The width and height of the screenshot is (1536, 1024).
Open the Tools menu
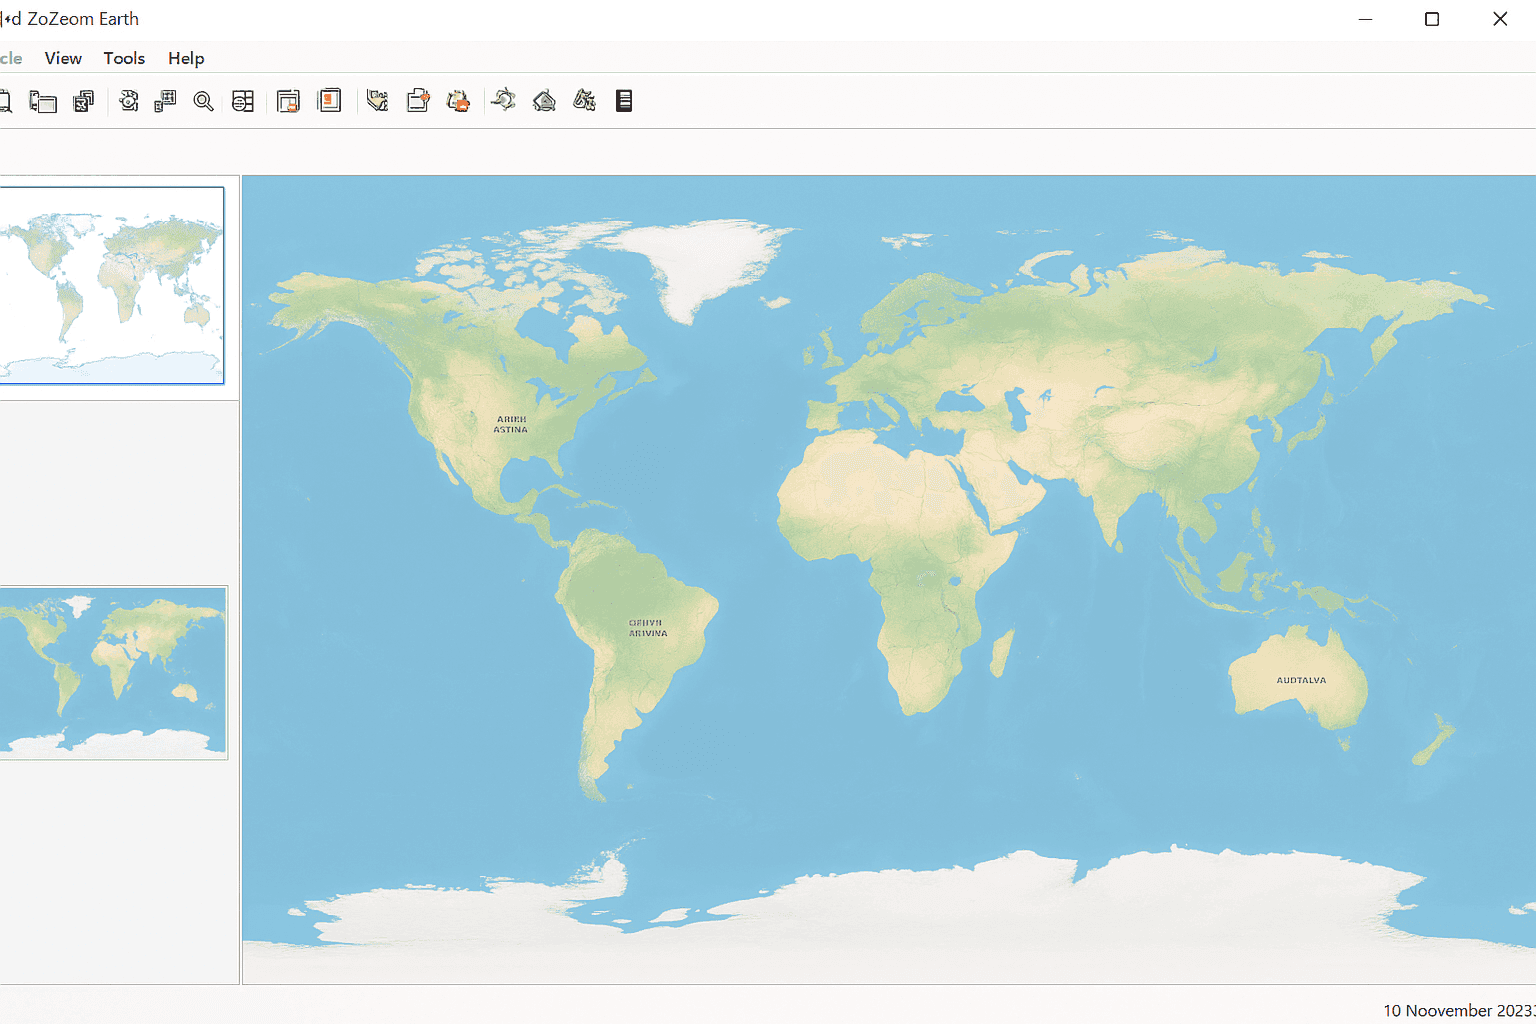click(x=124, y=58)
